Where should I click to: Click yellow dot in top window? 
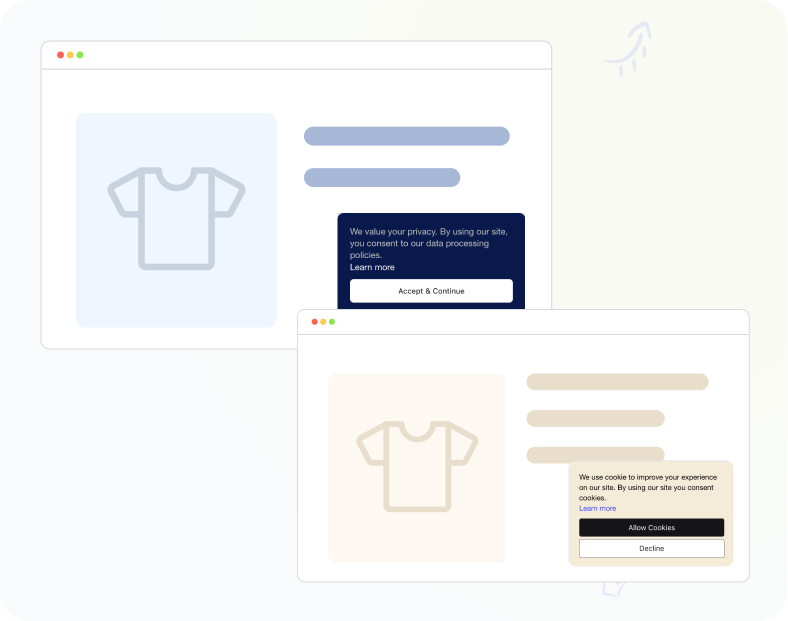(70, 55)
